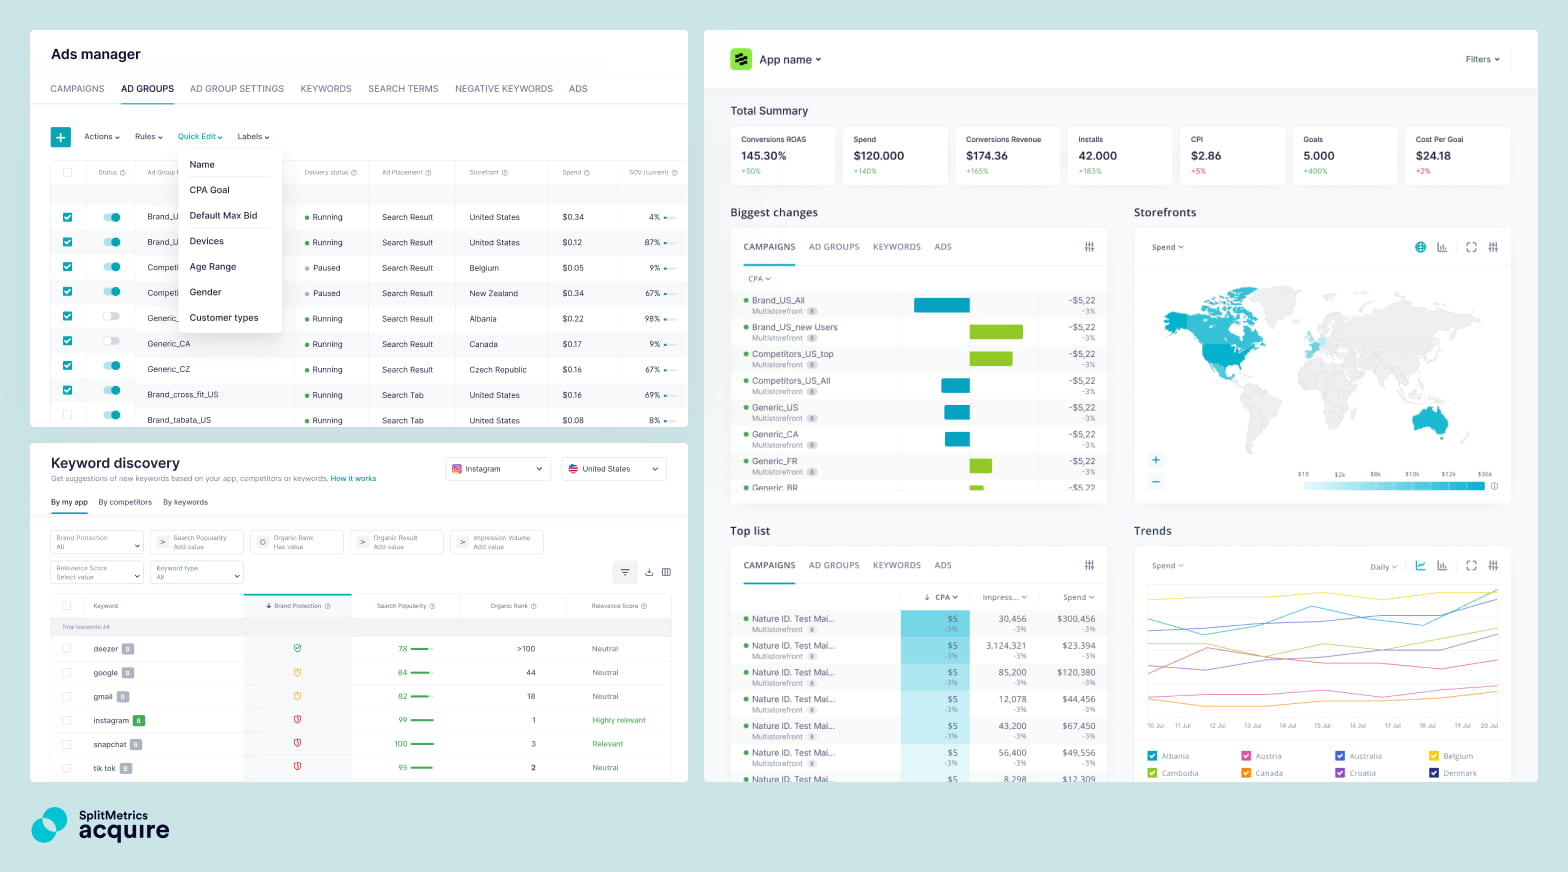Screen dimensions: 1568x872
Task: Uncheck the Albania legend checkbox
Action: [x=1152, y=756]
